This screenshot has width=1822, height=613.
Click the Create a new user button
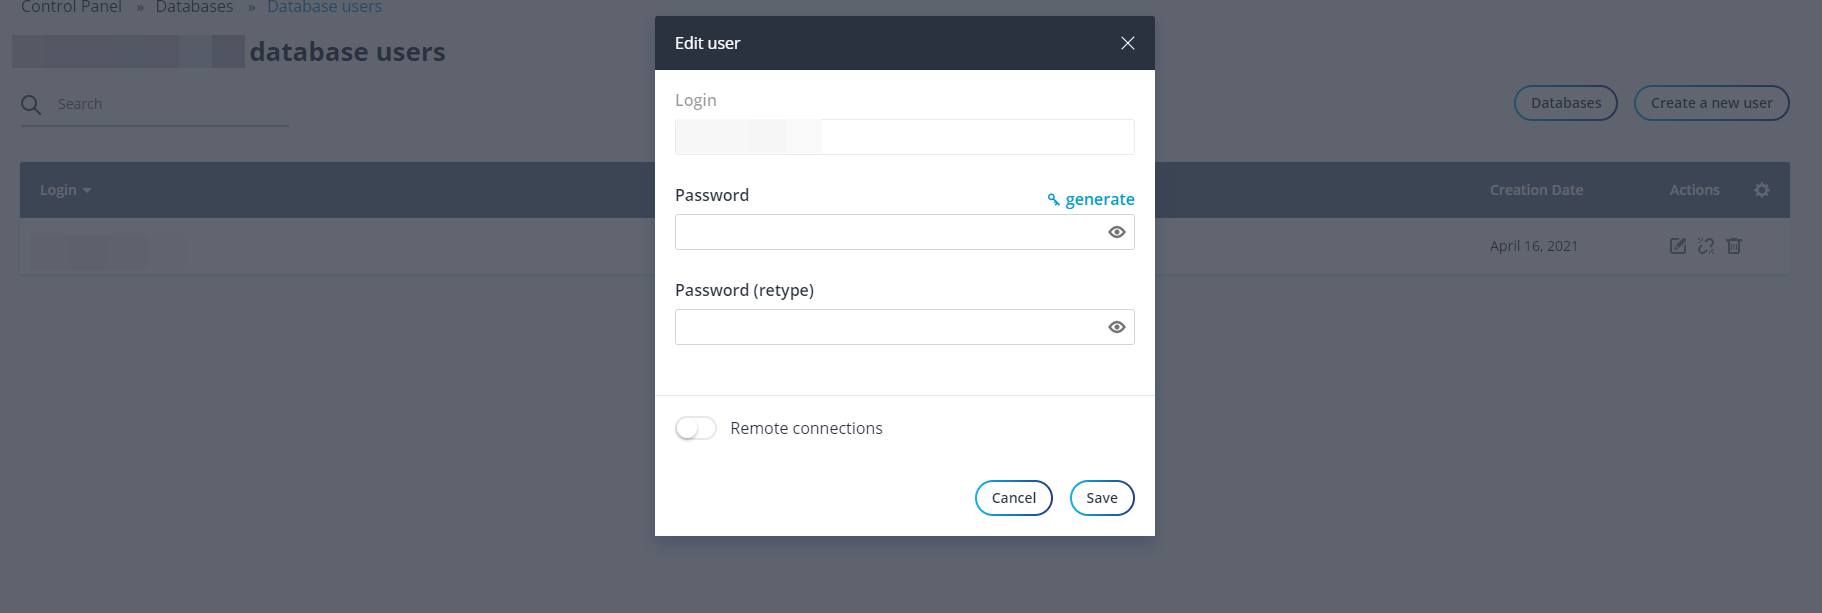click(1711, 102)
